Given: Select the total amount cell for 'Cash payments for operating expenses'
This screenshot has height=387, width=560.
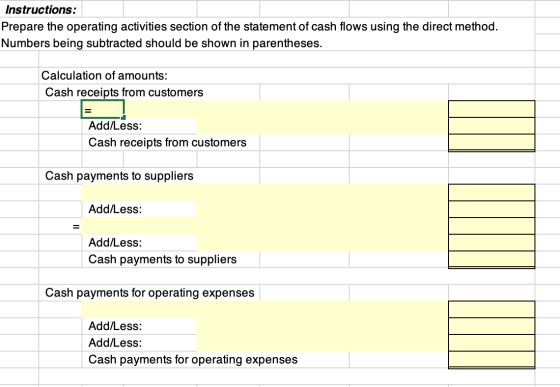Looking at the screenshot, I should click(491, 360).
